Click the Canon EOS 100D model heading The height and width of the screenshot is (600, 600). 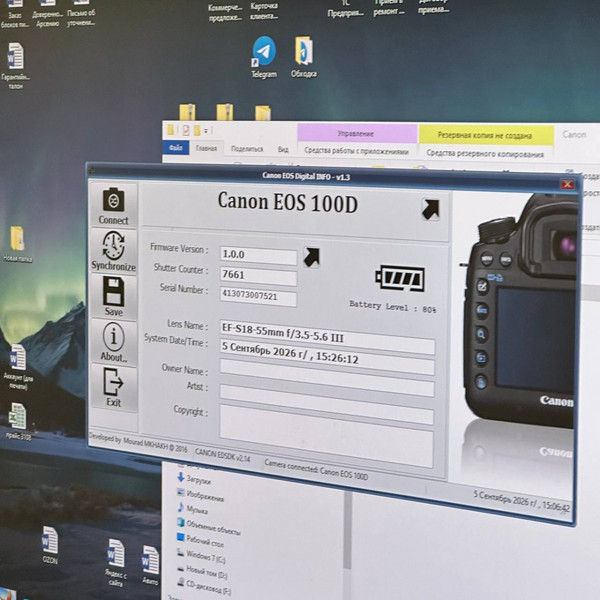(x=288, y=202)
